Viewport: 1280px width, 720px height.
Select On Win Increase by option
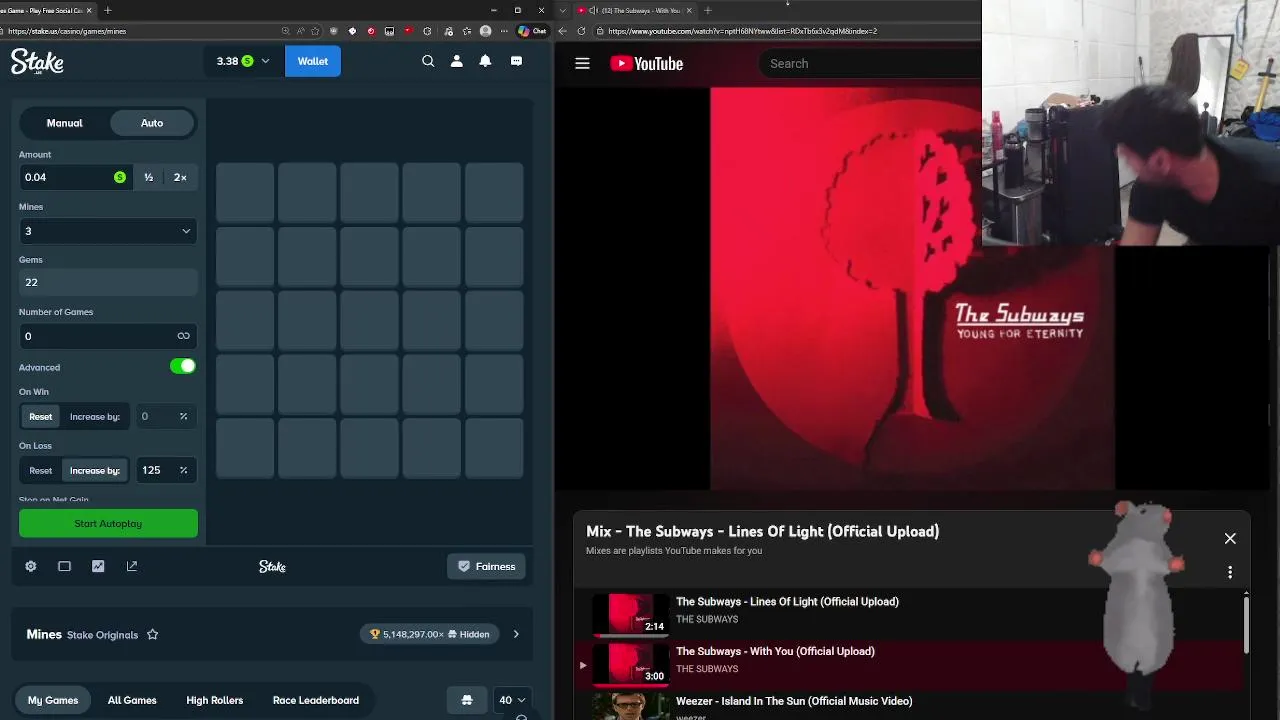coord(95,416)
